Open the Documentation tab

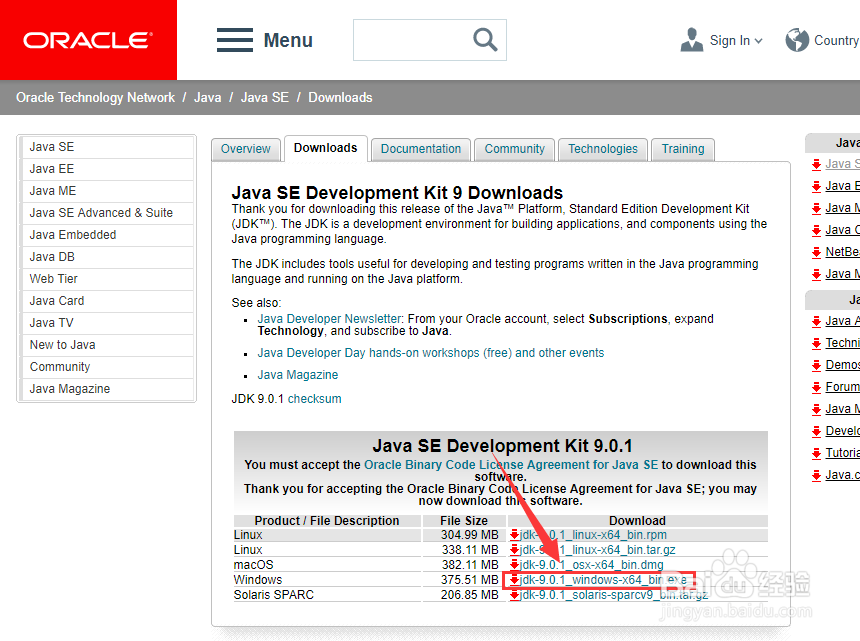tap(421, 149)
